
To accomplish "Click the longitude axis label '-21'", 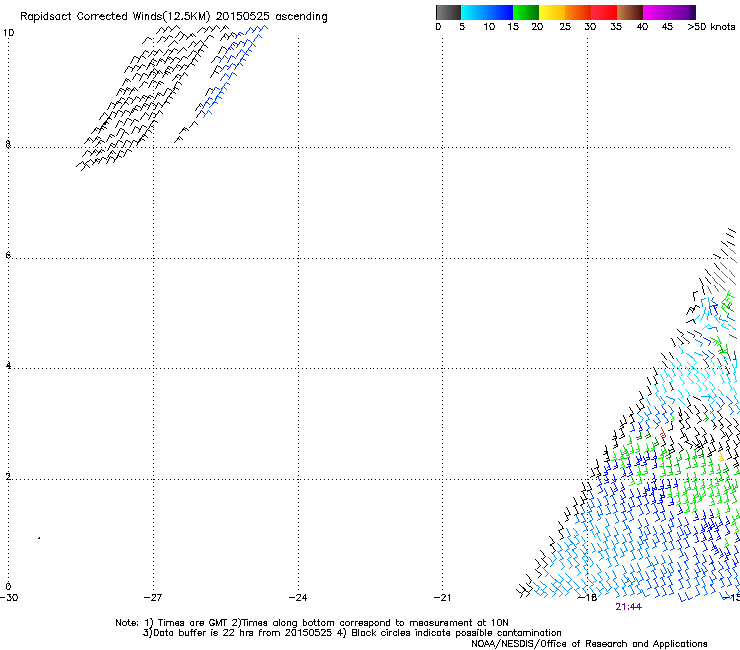I will (442, 597).
